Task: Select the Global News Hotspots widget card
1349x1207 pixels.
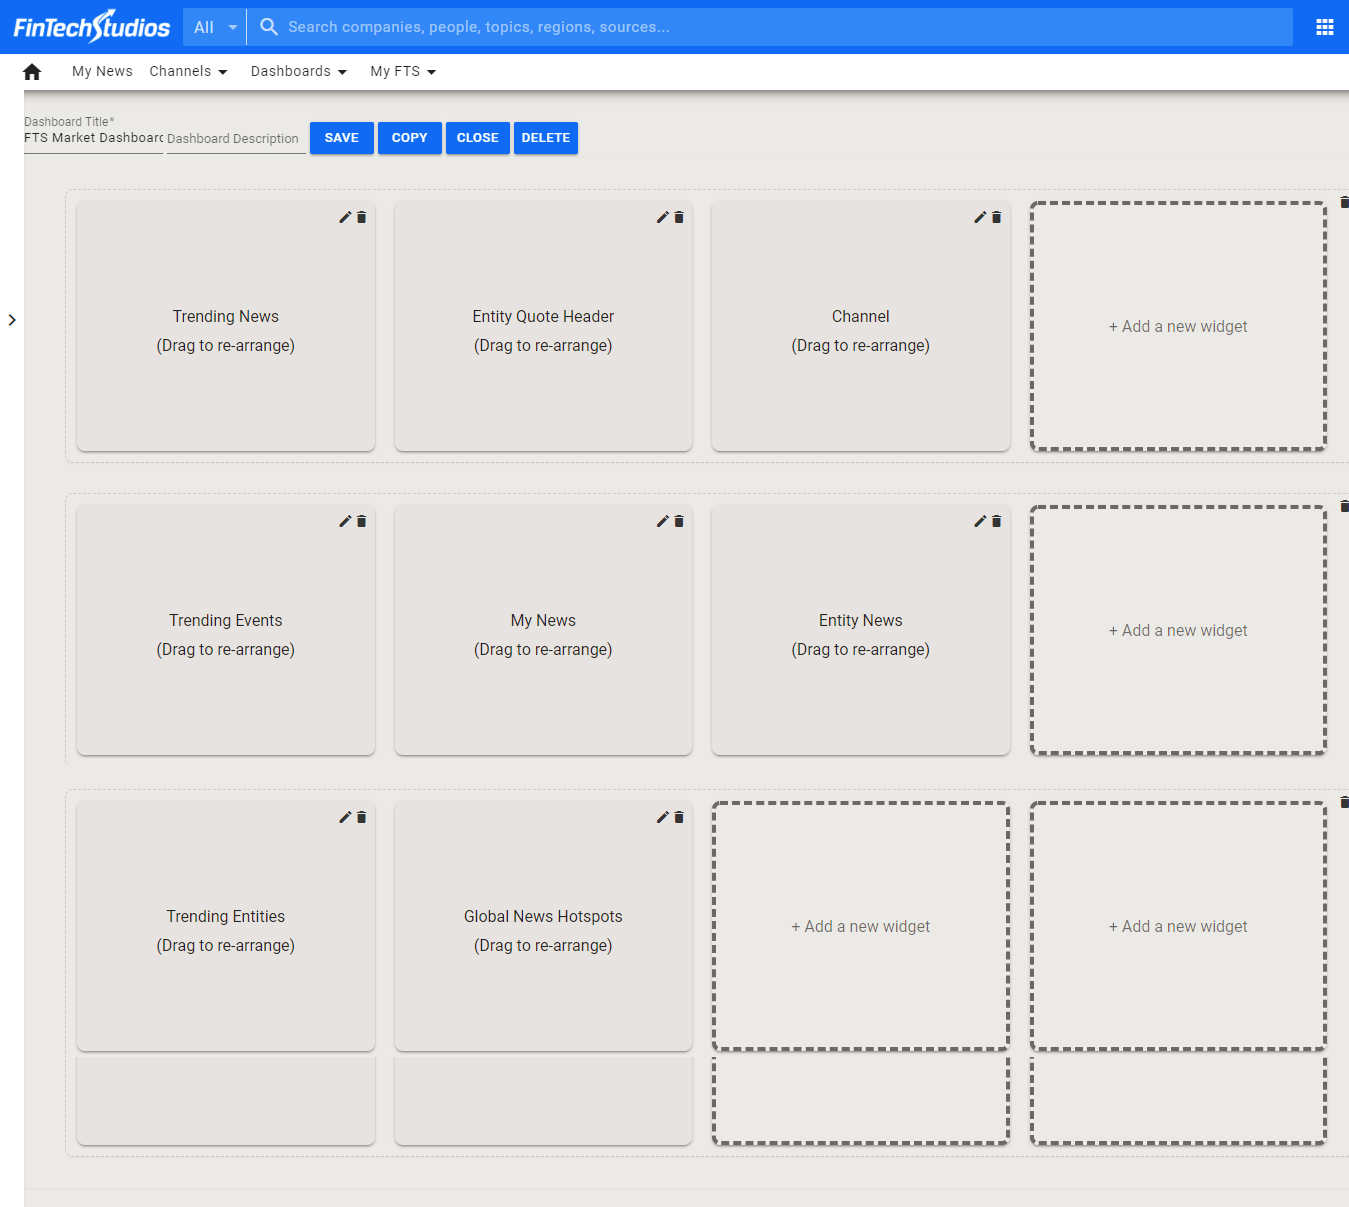Action: (543, 926)
